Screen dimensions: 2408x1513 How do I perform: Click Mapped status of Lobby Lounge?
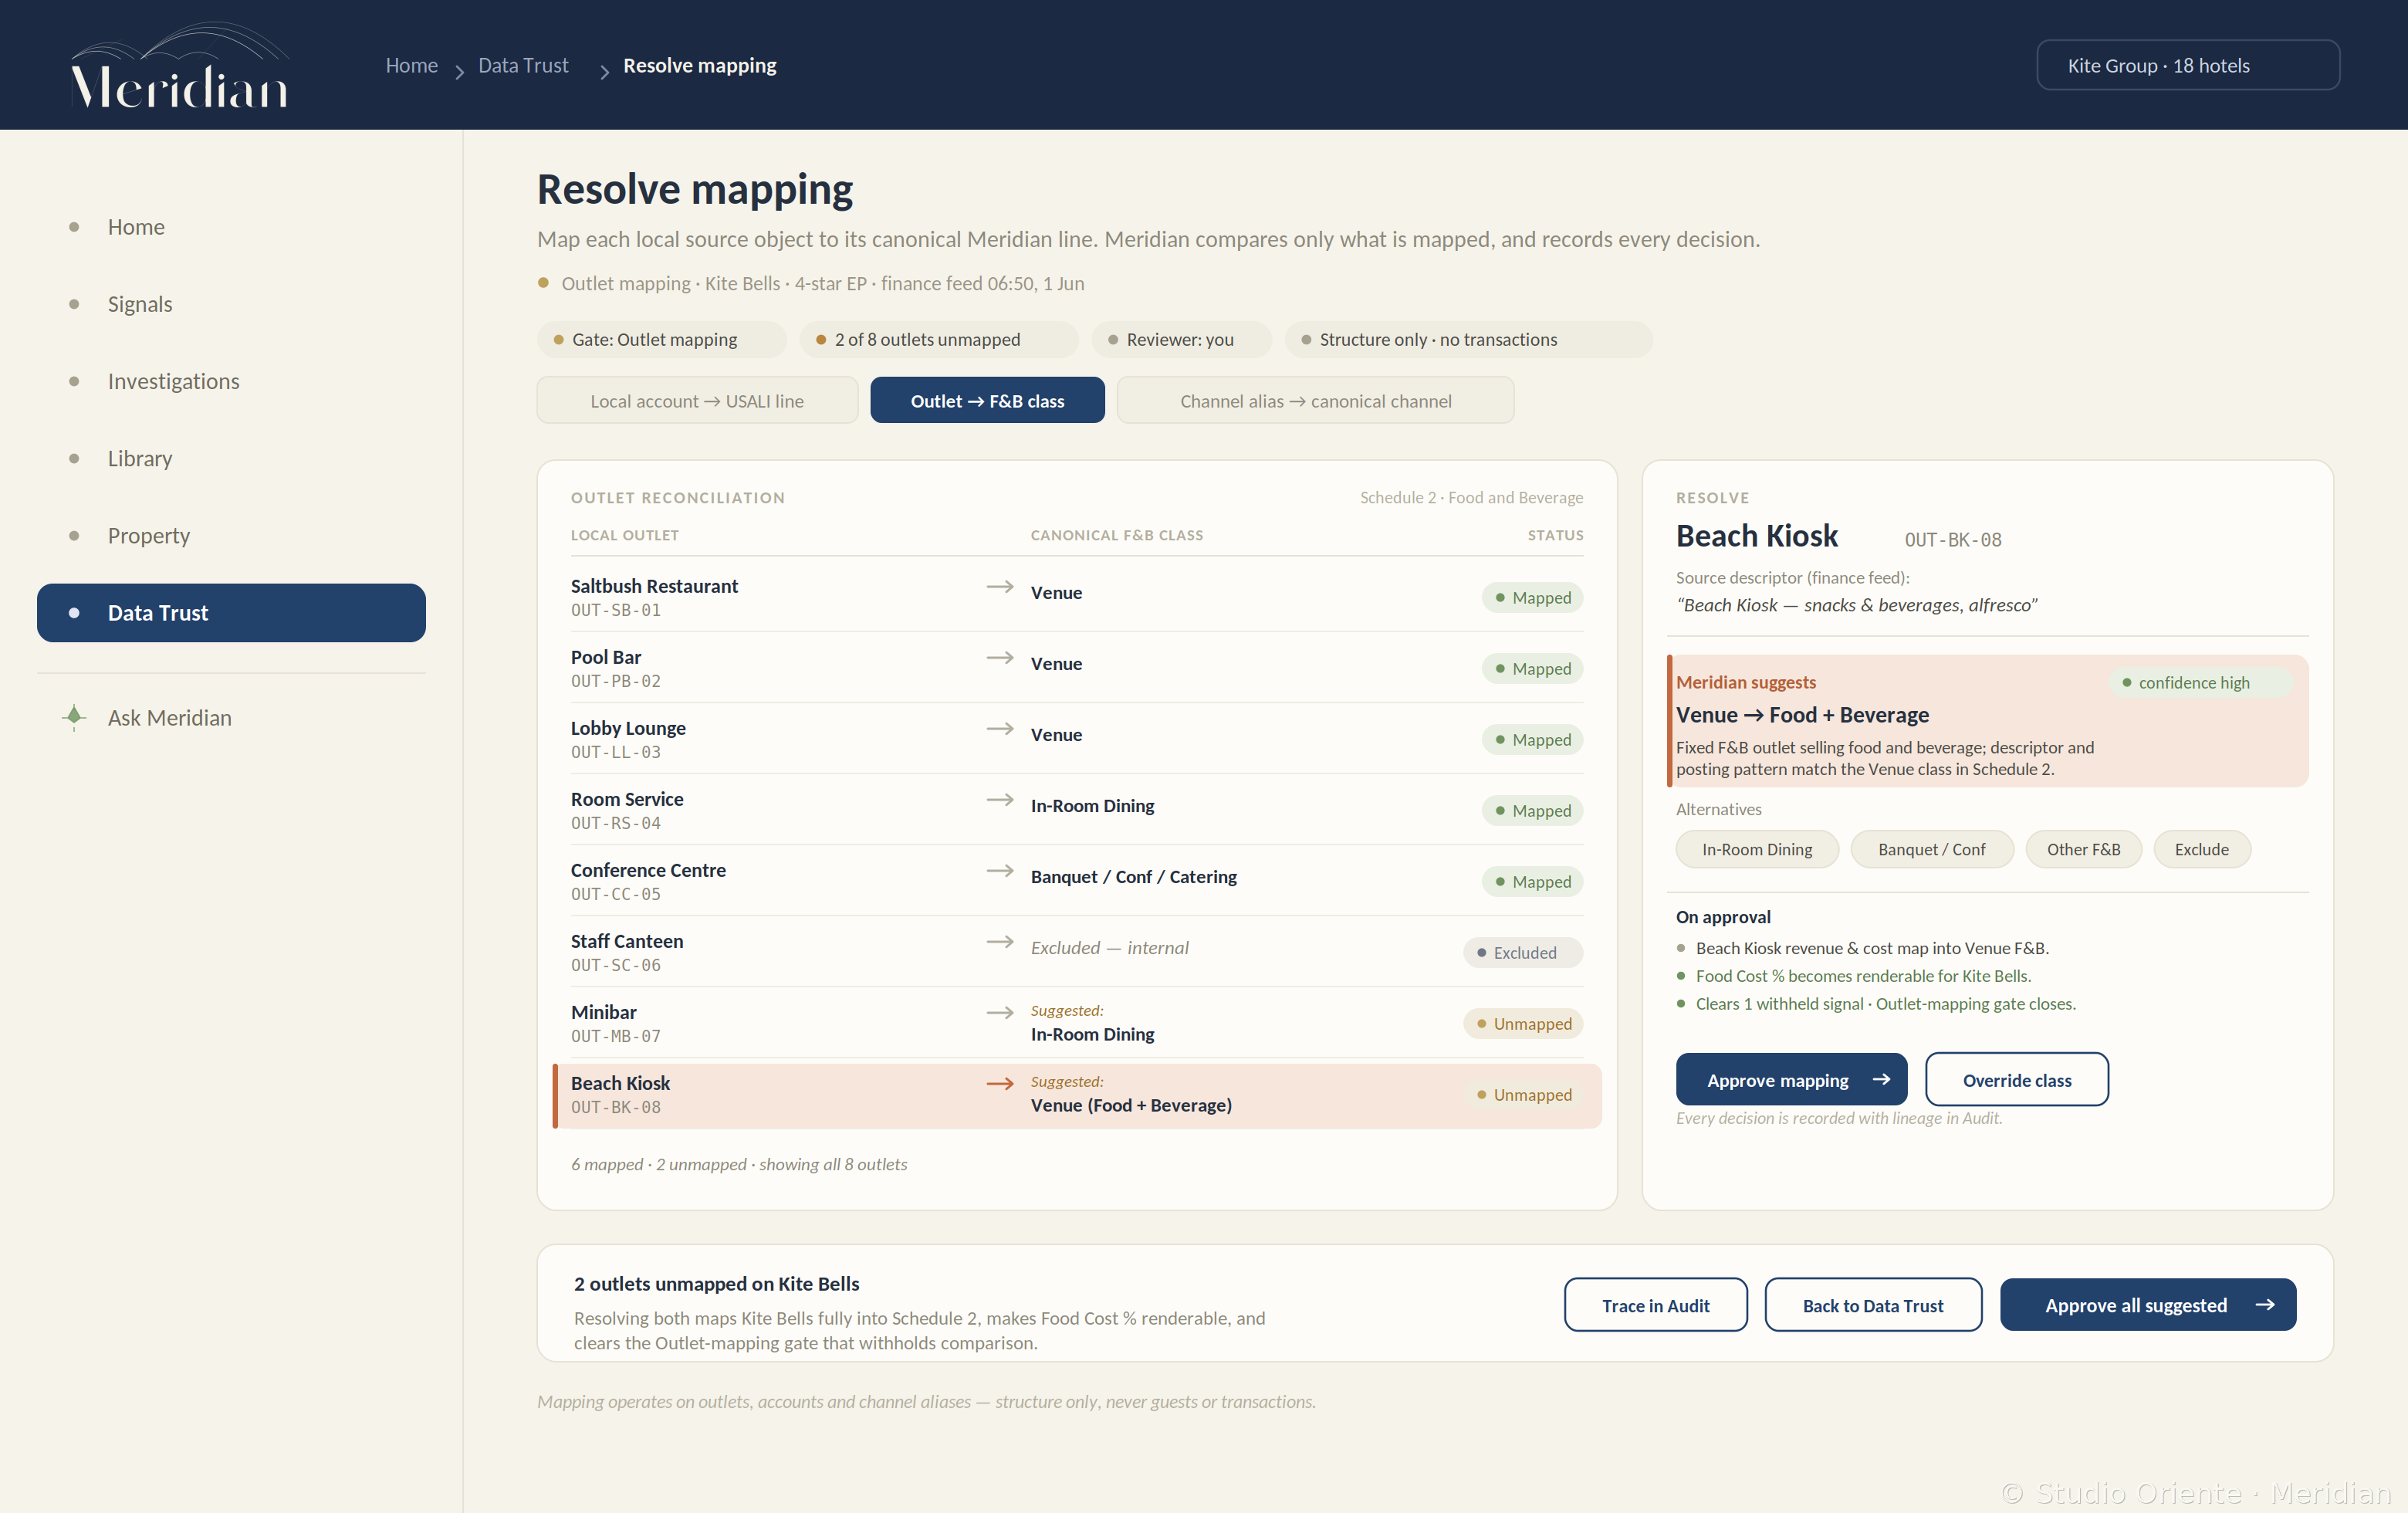1532,739
